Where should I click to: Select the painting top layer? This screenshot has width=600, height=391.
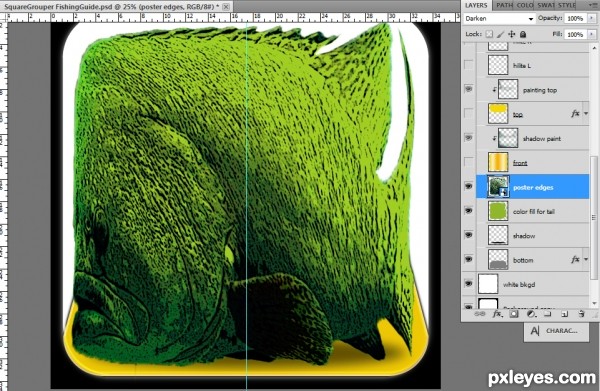[532, 90]
